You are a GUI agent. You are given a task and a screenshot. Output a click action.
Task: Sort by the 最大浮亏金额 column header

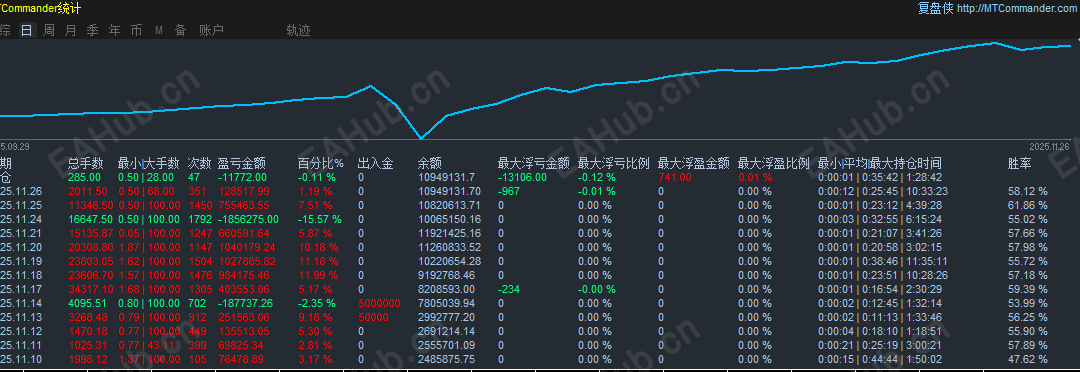tap(533, 163)
